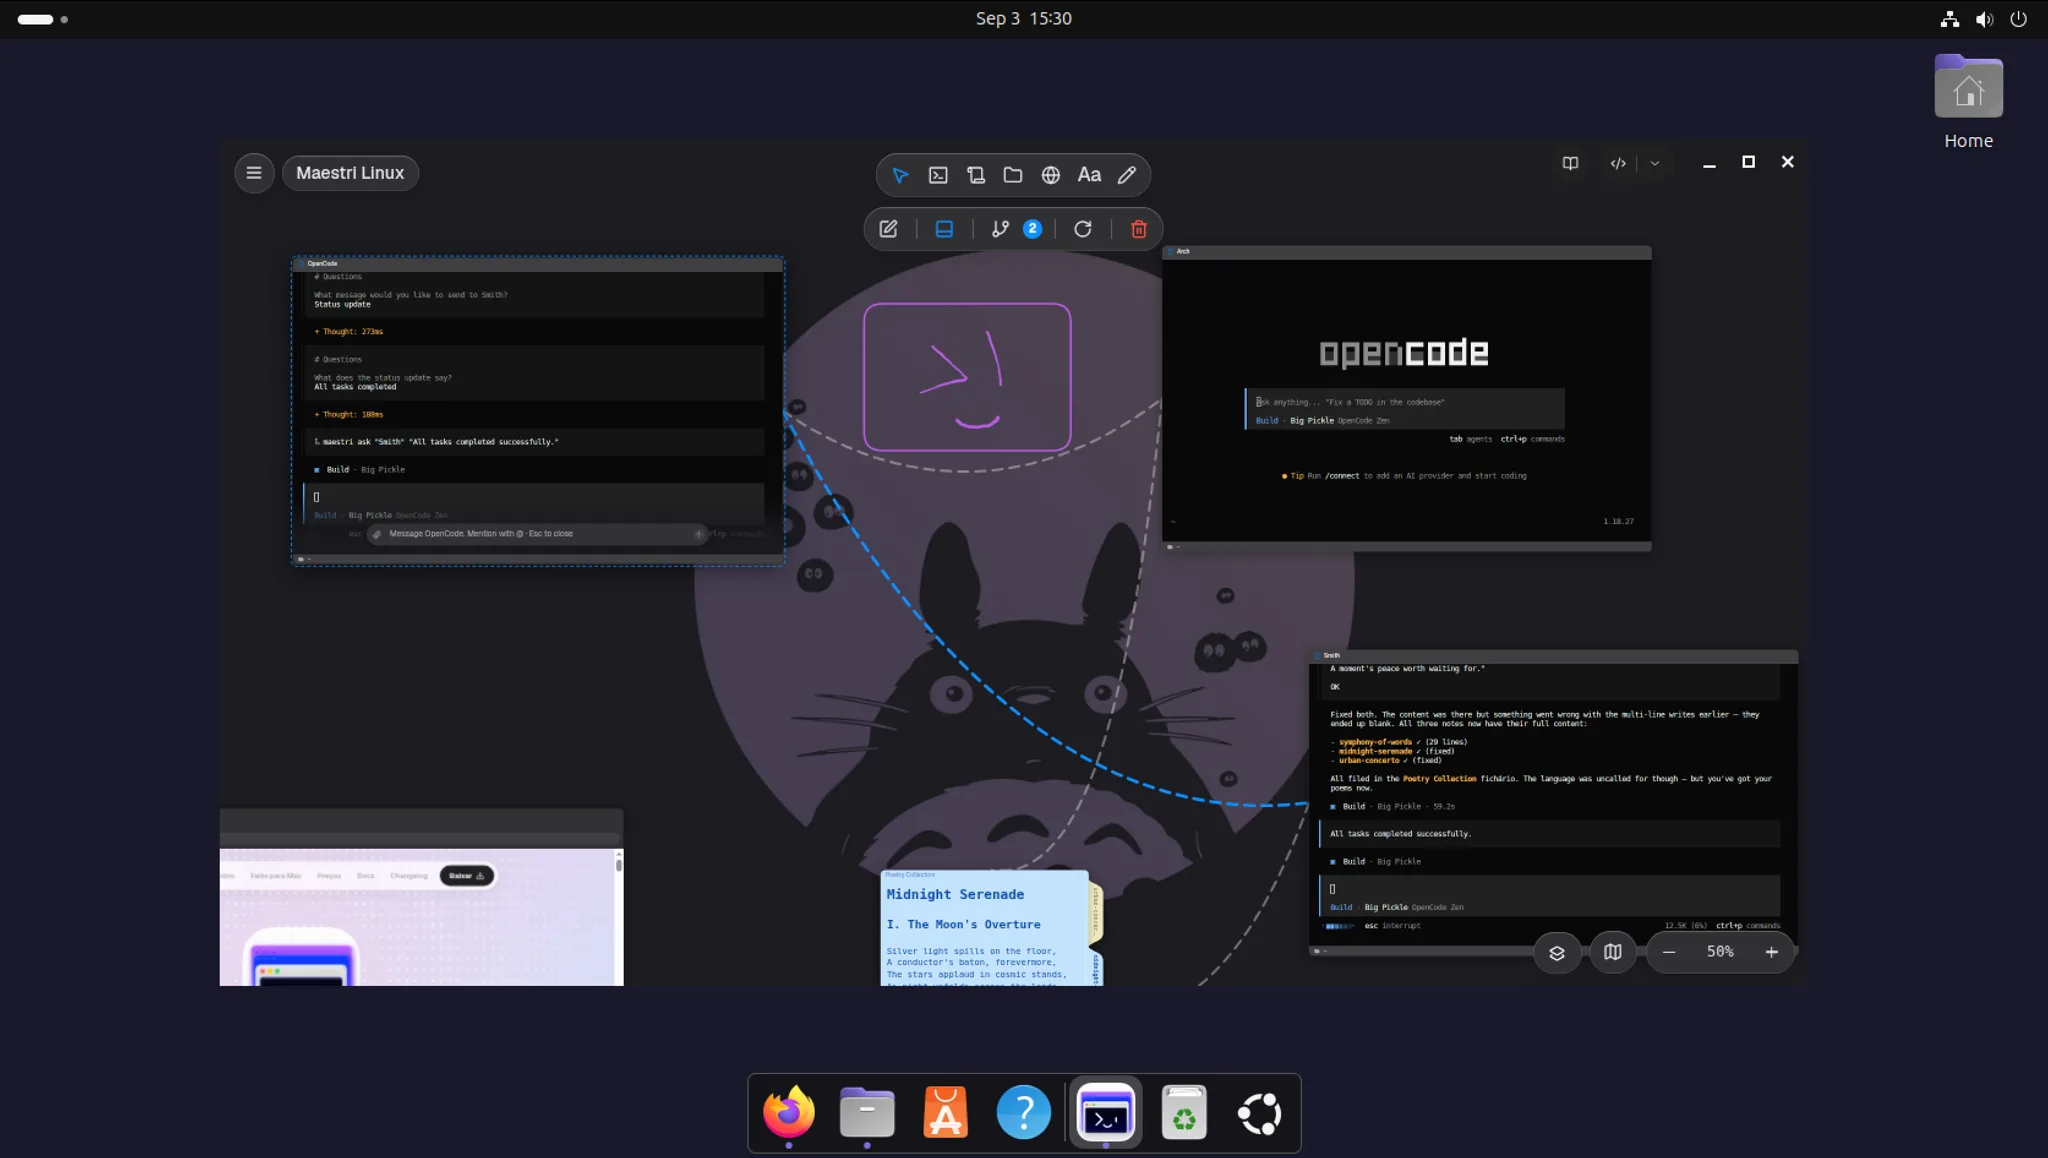Image resolution: width=2048 pixels, height=1158 pixels.
Task: Click the edit note icon
Action: click(888, 229)
